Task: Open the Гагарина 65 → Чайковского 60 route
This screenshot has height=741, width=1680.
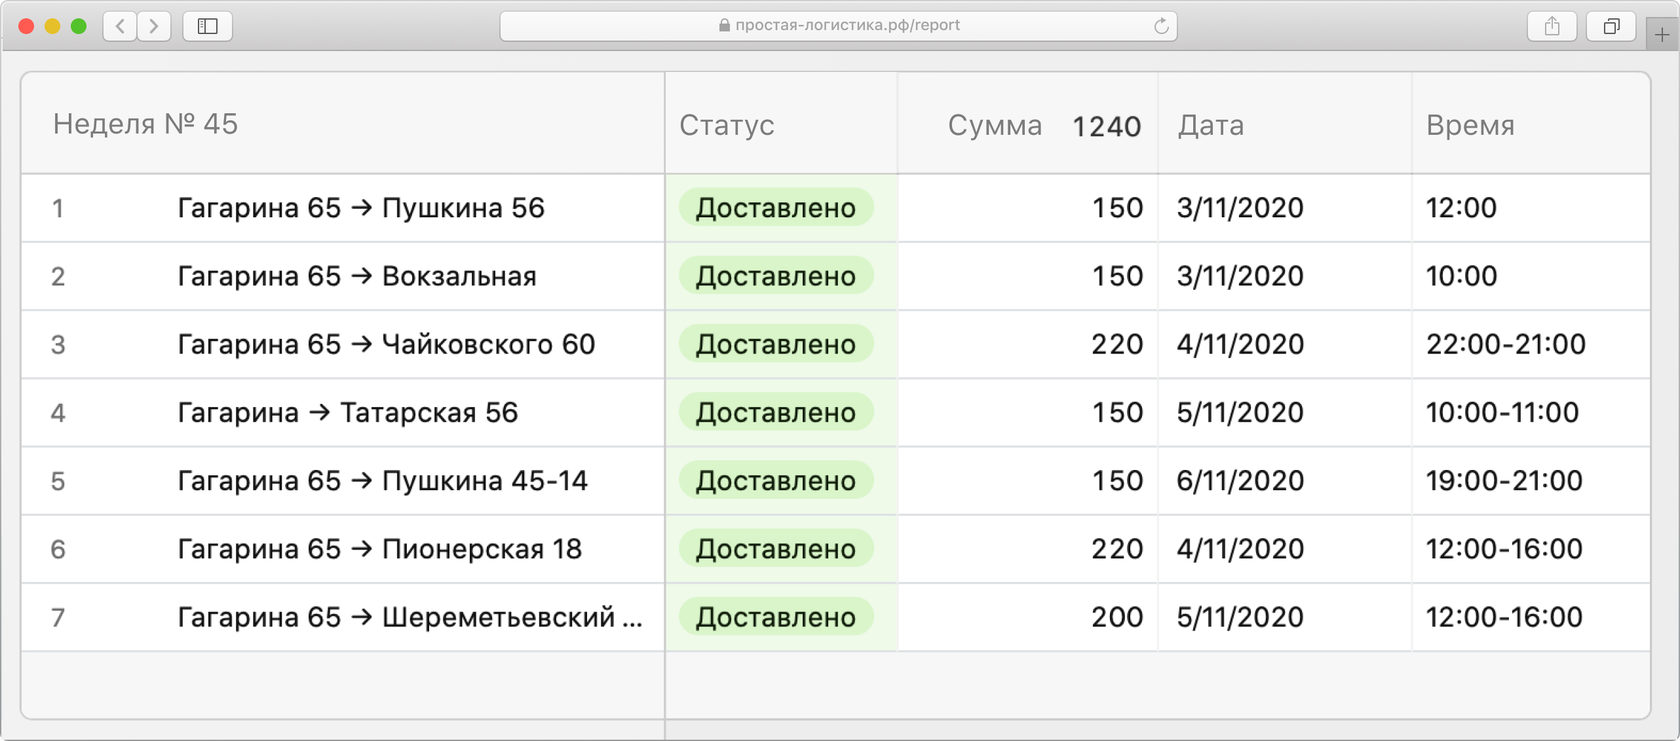Action: [x=386, y=344]
